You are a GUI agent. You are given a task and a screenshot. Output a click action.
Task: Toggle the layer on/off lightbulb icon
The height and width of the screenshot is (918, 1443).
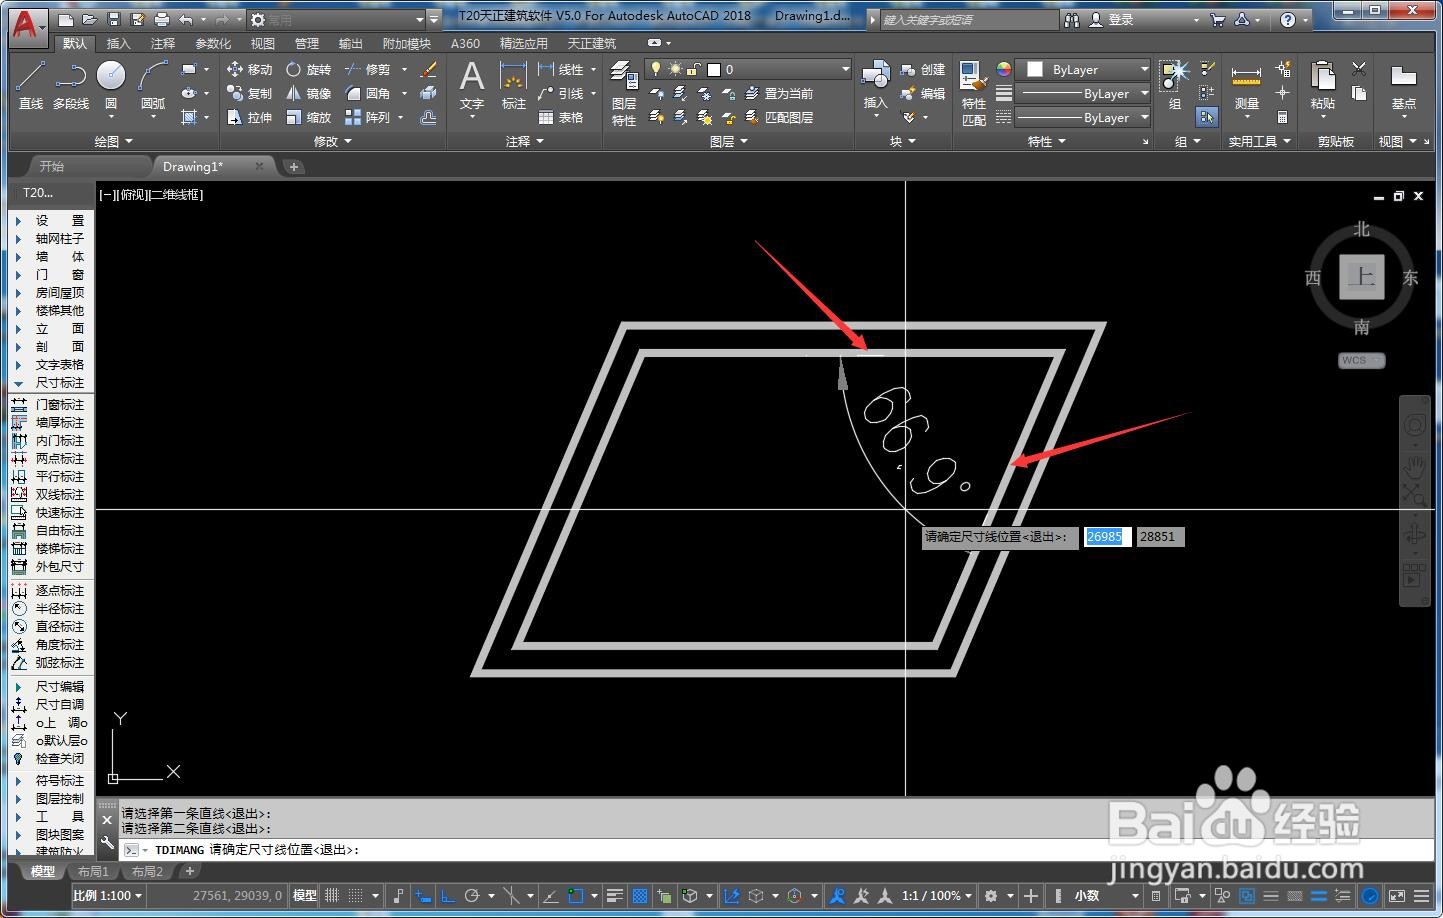656,69
